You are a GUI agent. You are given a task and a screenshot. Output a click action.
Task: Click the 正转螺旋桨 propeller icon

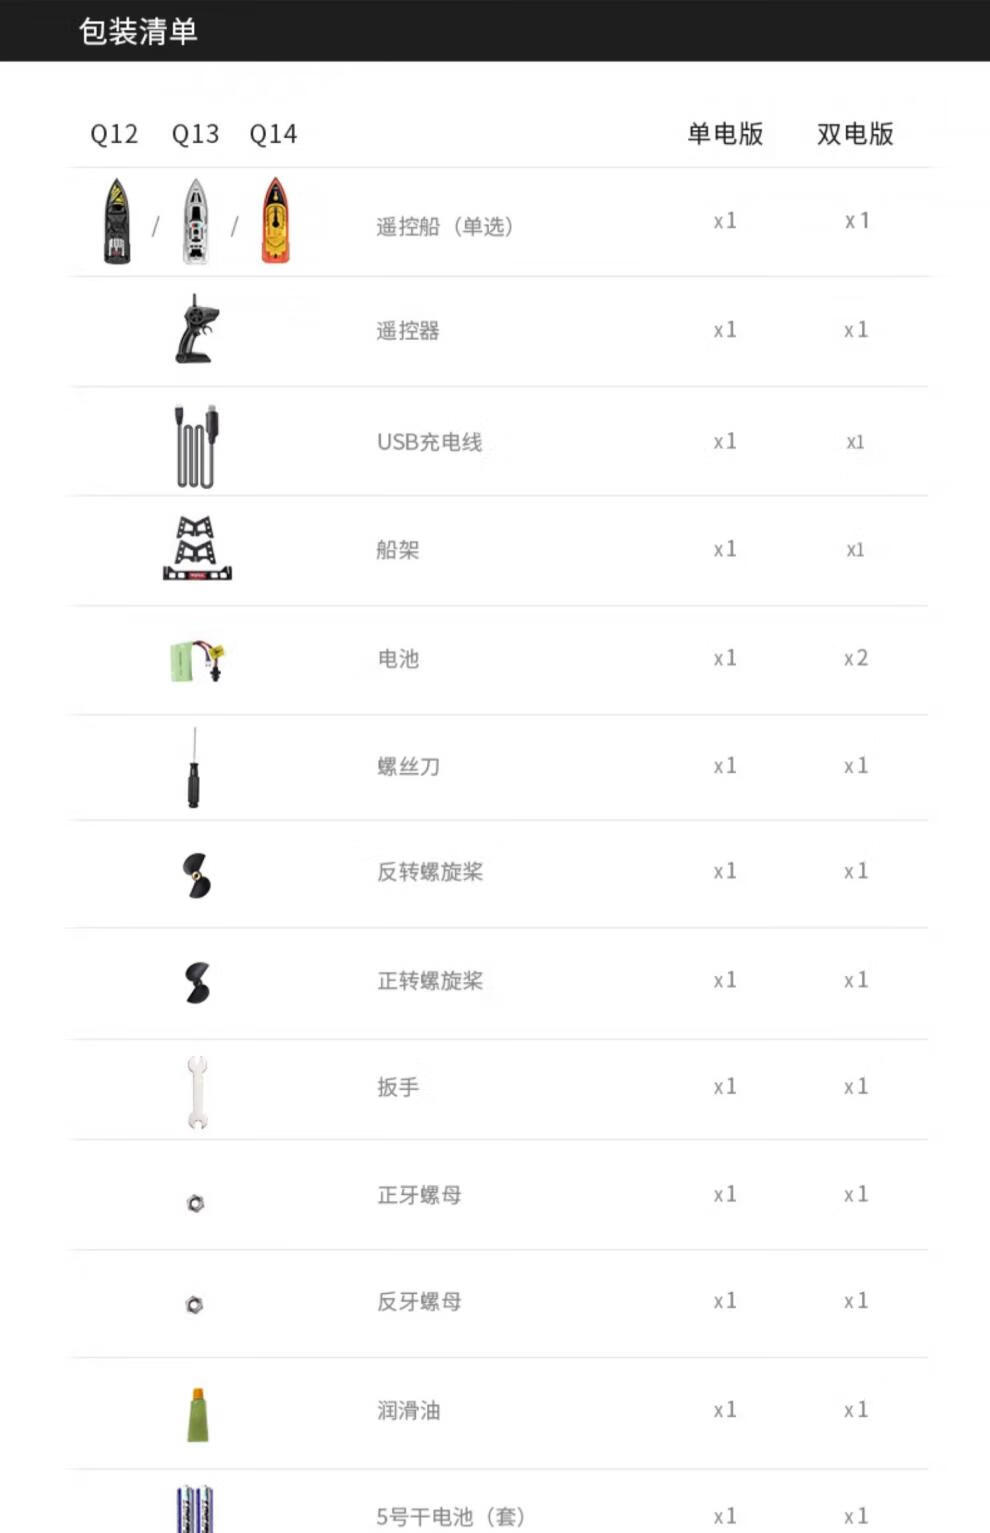[197, 983]
